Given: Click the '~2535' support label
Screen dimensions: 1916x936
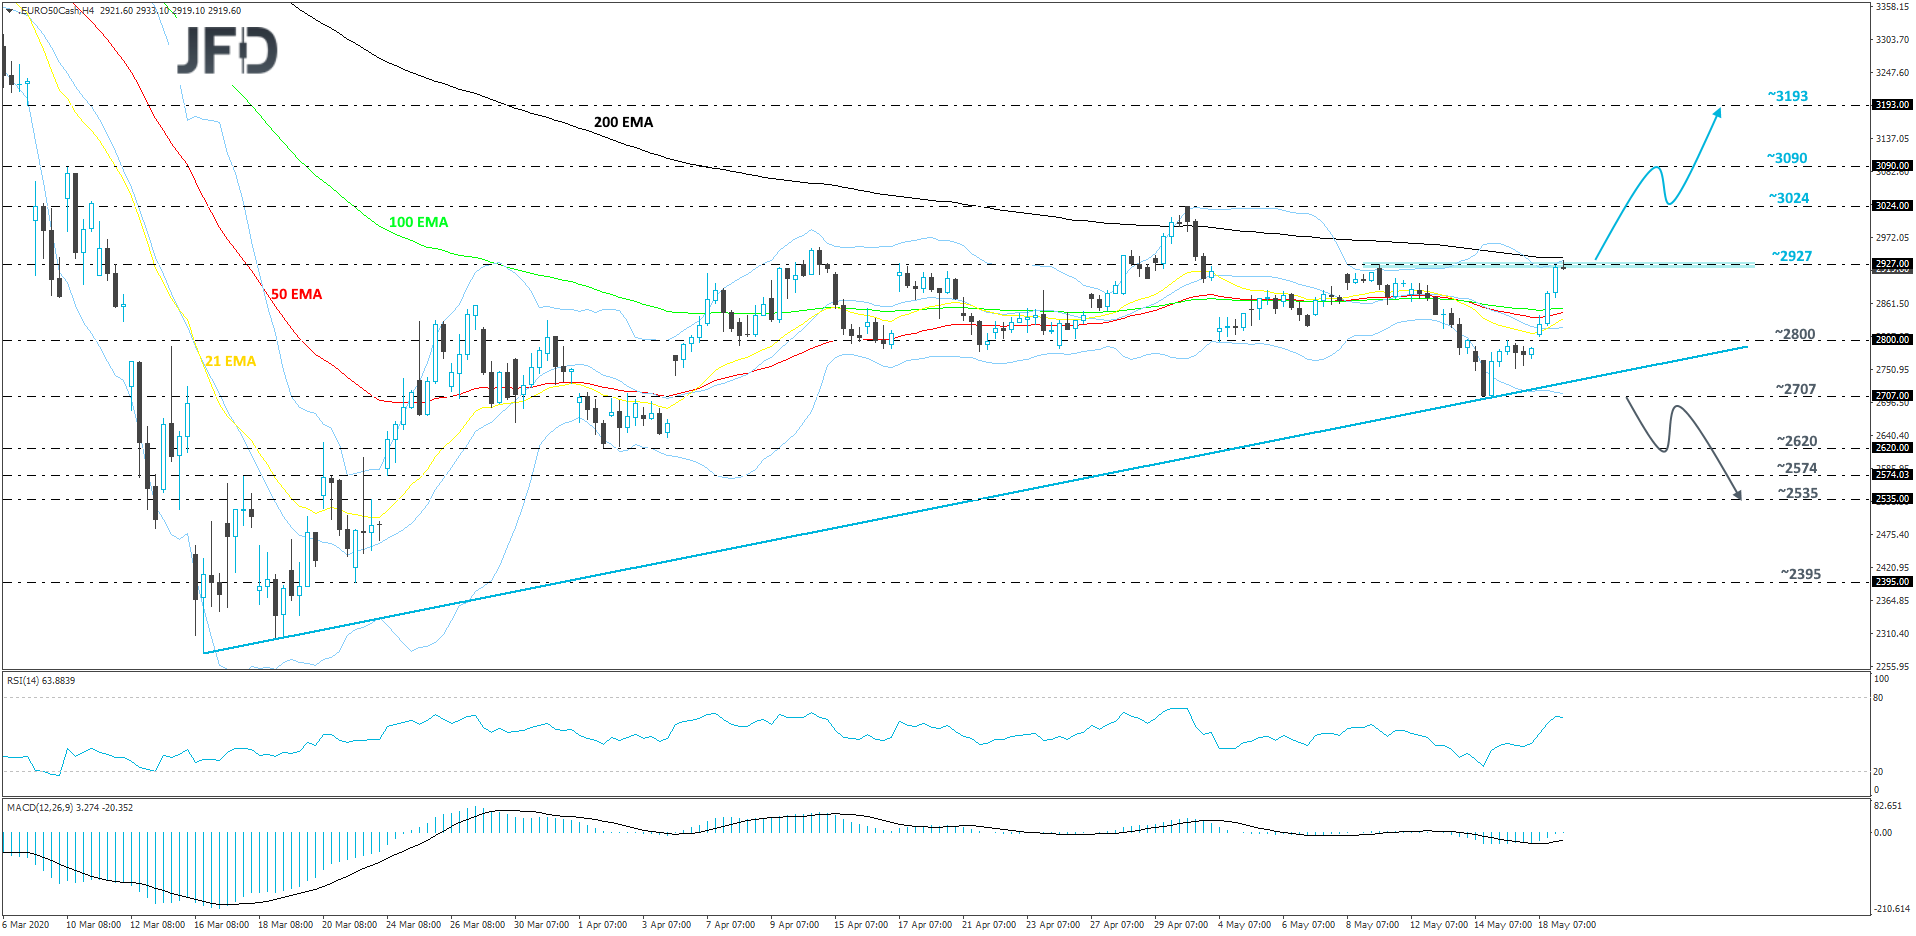Looking at the screenshot, I should tap(1798, 493).
